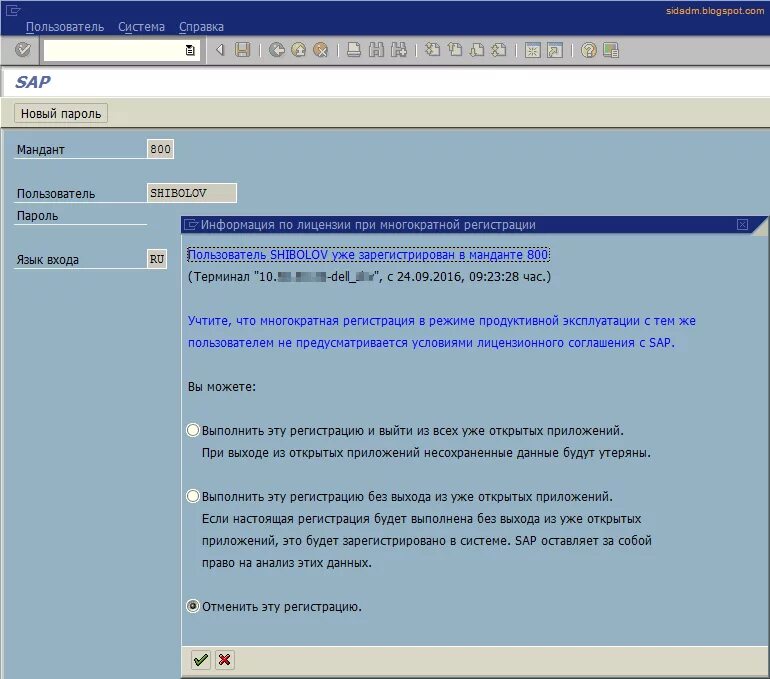Open the system menu icon at top-left

(x=13, y=10)
